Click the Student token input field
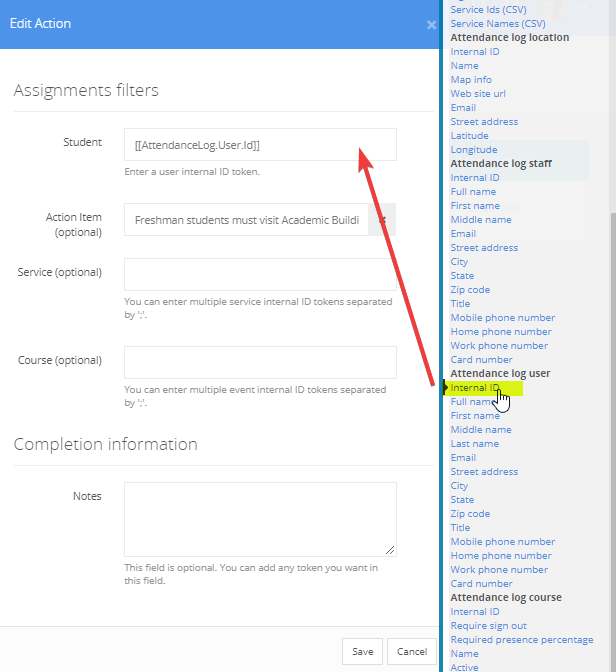 click(260, 145)
